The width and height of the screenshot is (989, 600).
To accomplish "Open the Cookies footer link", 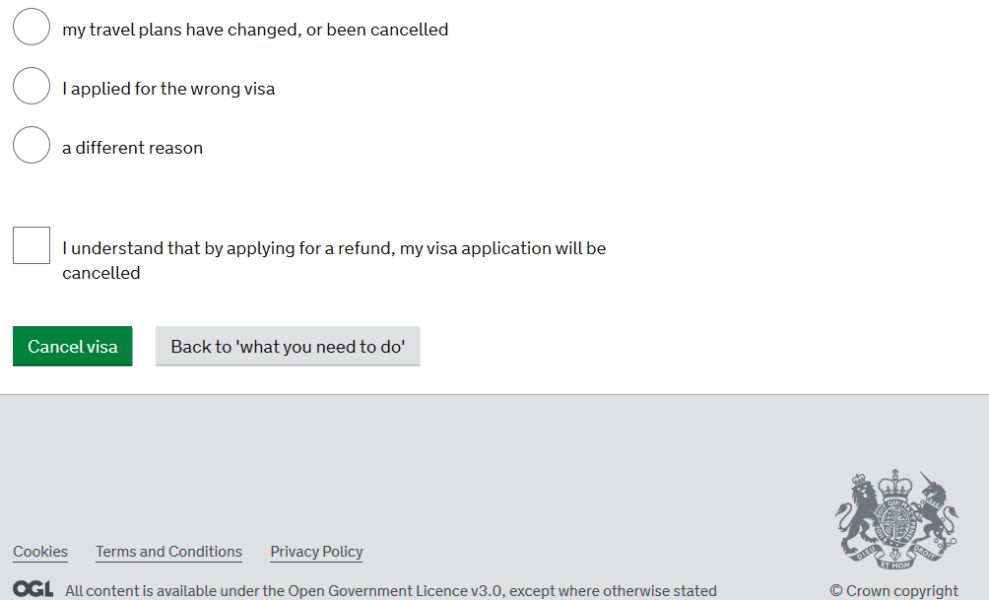I will coord(40,551).
